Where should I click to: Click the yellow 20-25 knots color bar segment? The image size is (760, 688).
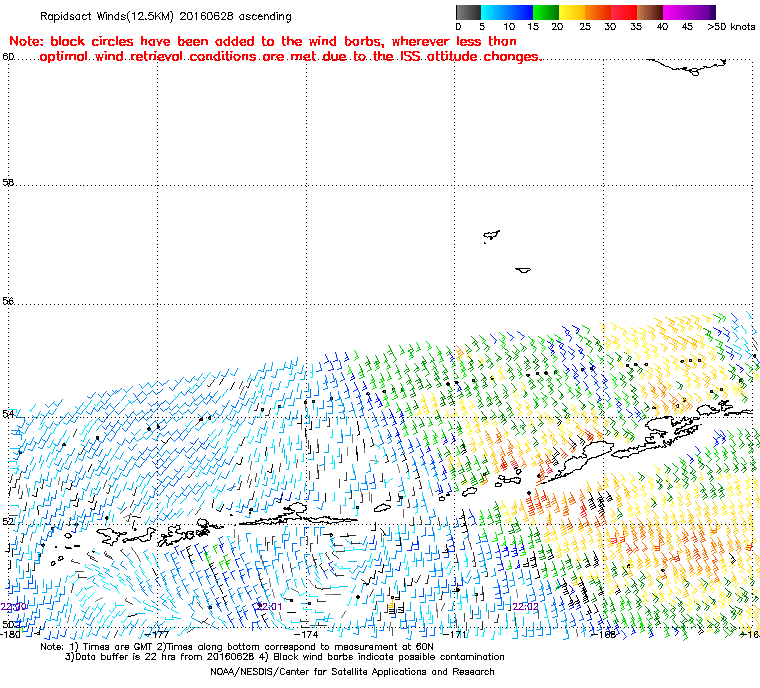coord(572,12)
